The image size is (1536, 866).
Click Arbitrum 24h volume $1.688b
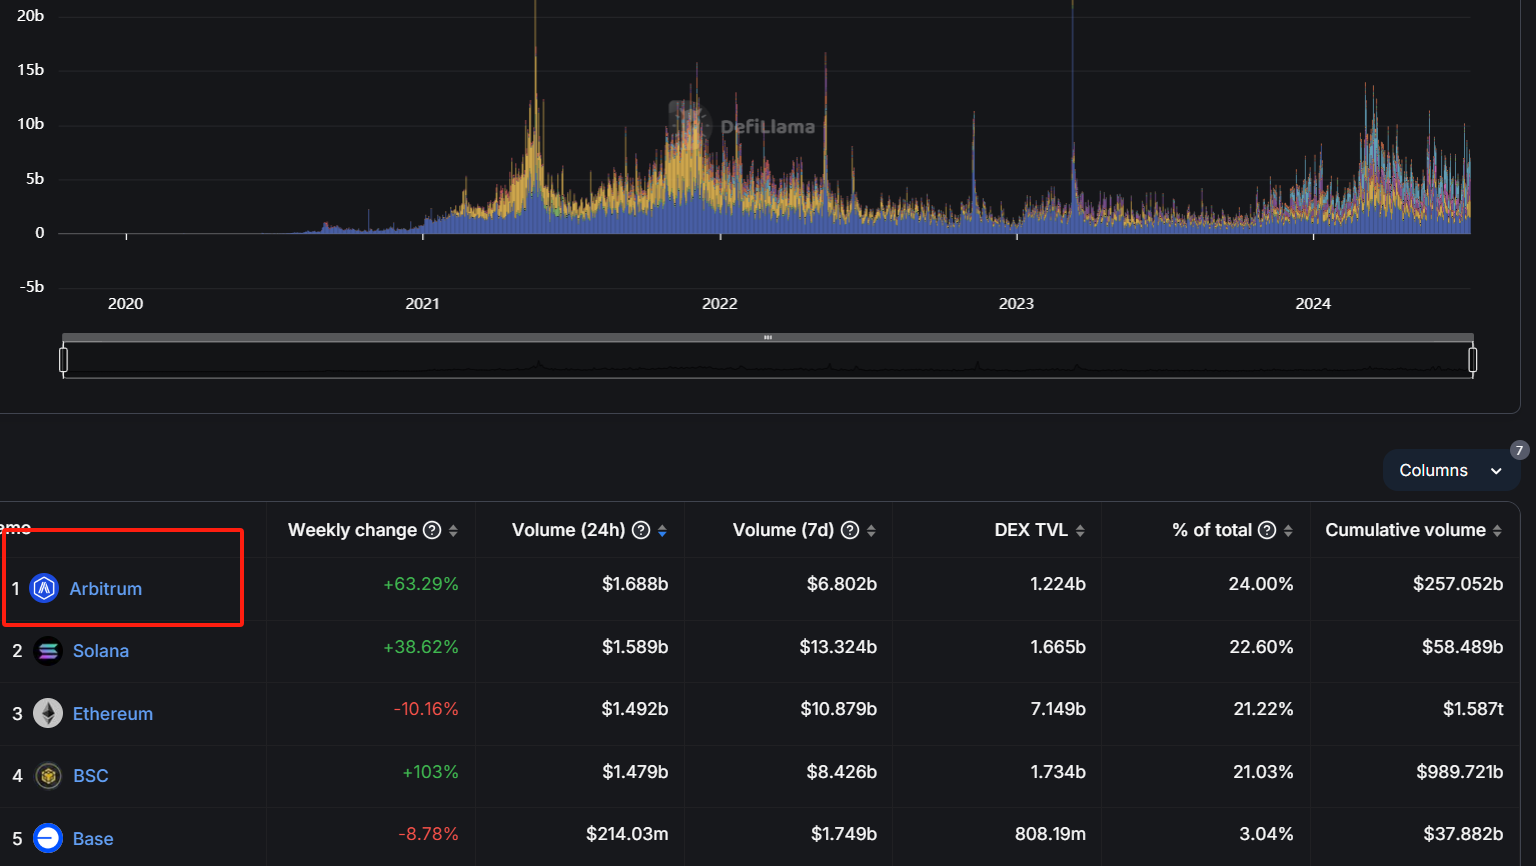click(635, 584)
